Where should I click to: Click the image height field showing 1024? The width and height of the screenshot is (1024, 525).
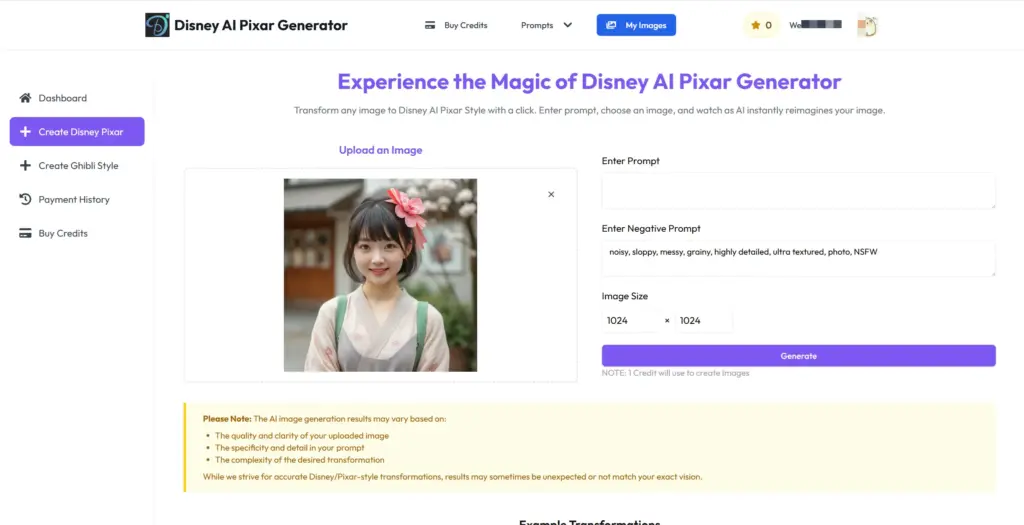[x=704, y=321]
